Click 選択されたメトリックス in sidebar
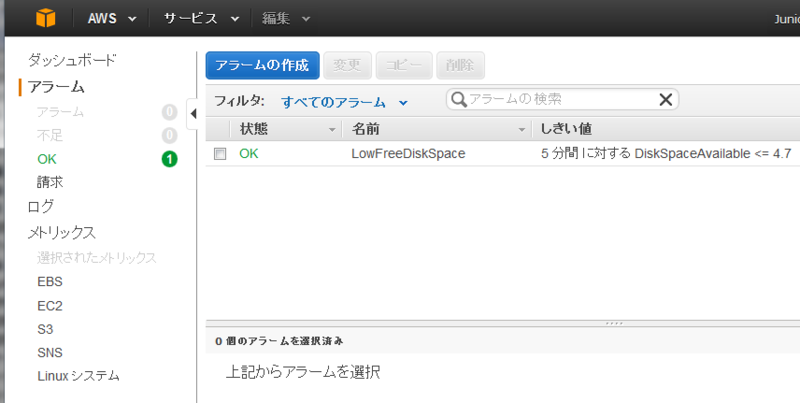The width and height of the screenshot is (800, 403). (x=96, y=258)
